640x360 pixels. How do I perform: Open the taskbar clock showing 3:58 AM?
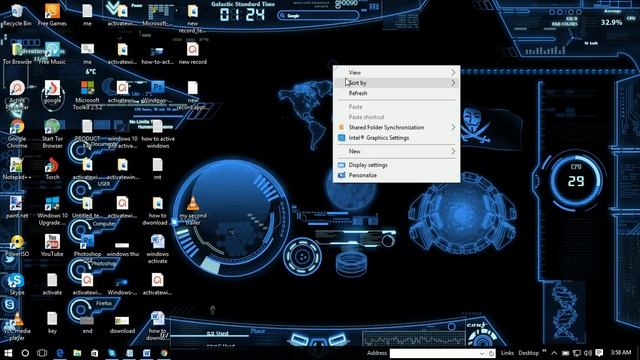pos(621,353)
